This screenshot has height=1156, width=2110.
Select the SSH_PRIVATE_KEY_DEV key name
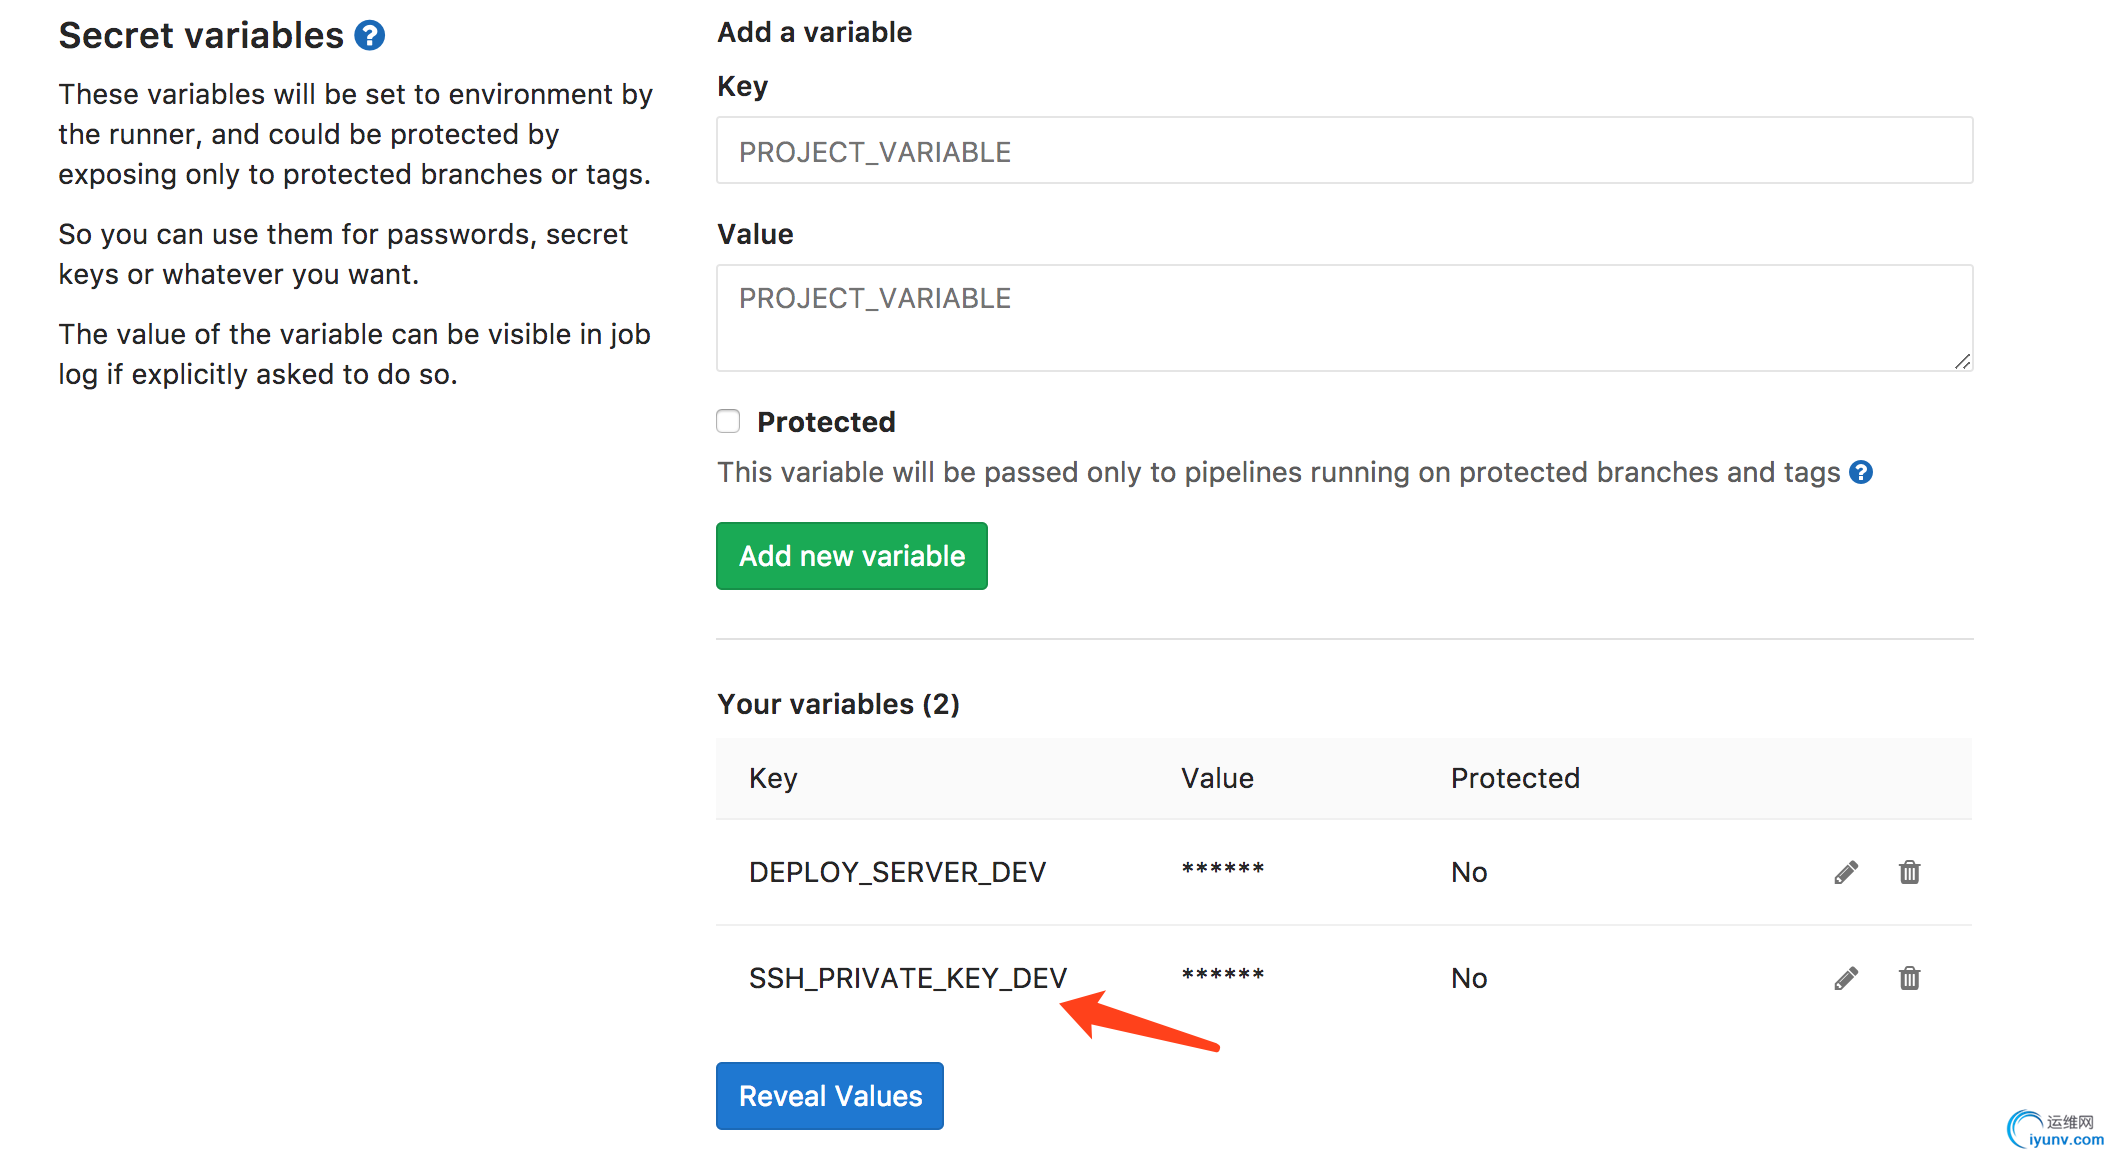pyautogui.click(x=907, y=978)
